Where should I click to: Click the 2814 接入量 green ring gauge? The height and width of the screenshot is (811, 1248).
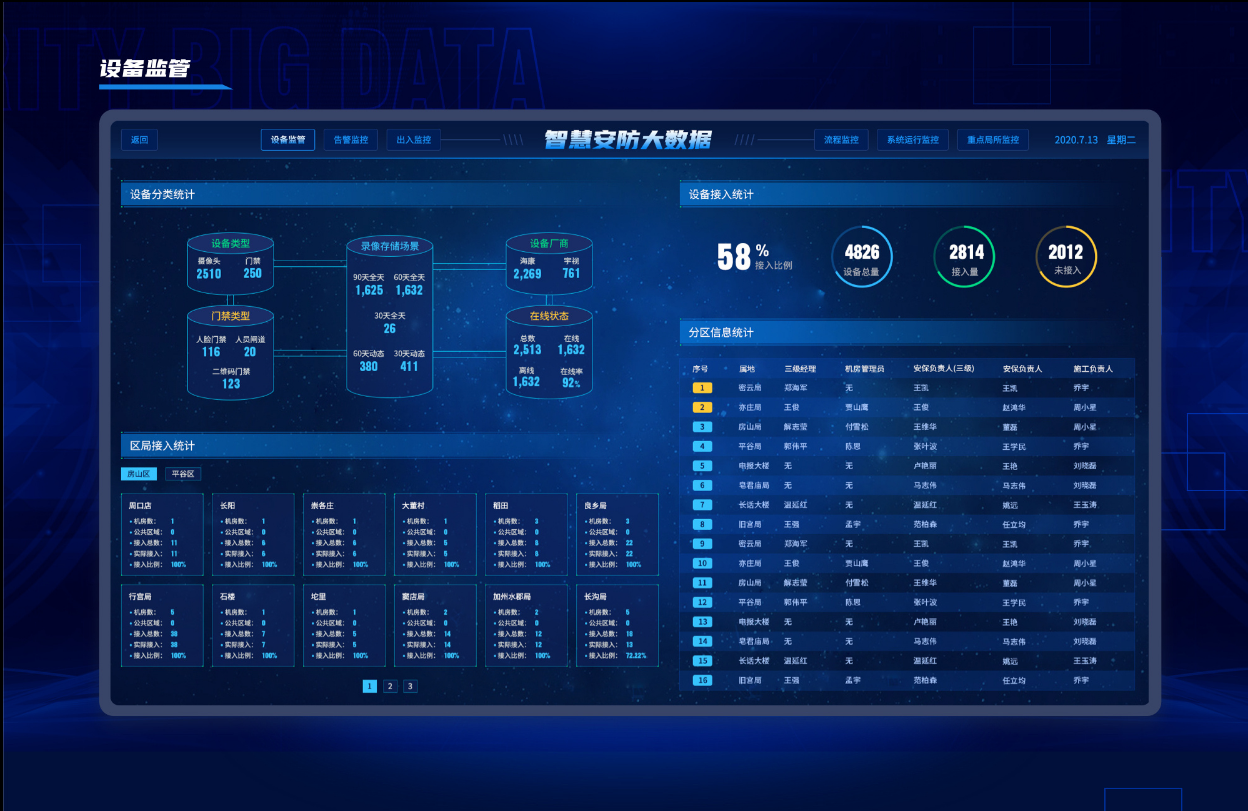[x=965, y=257]
